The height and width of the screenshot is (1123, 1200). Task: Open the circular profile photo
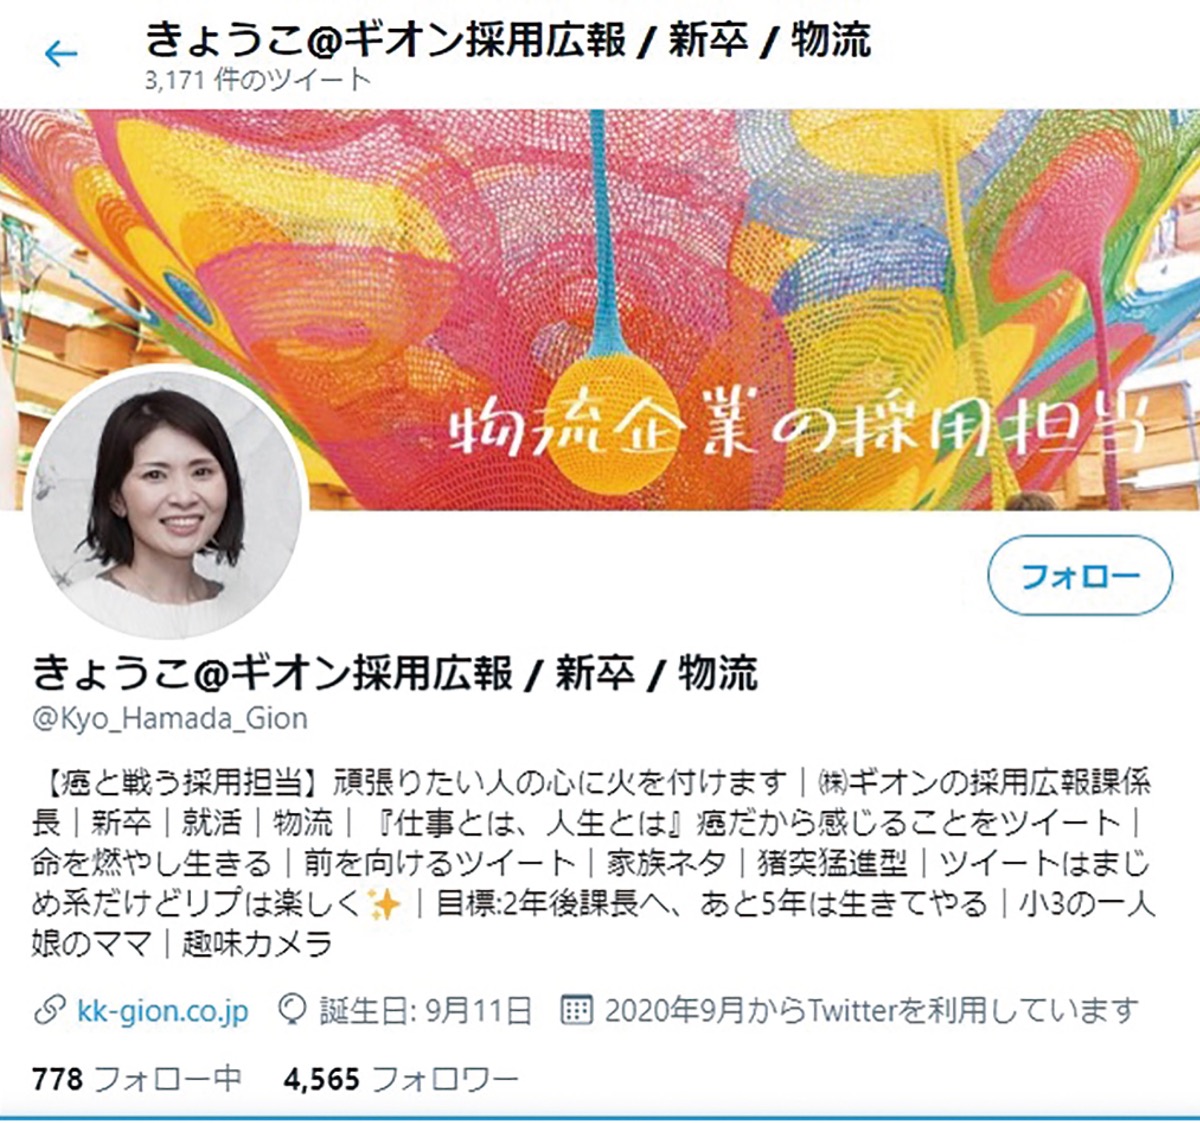pyautogui.click(x=166, y=503)
